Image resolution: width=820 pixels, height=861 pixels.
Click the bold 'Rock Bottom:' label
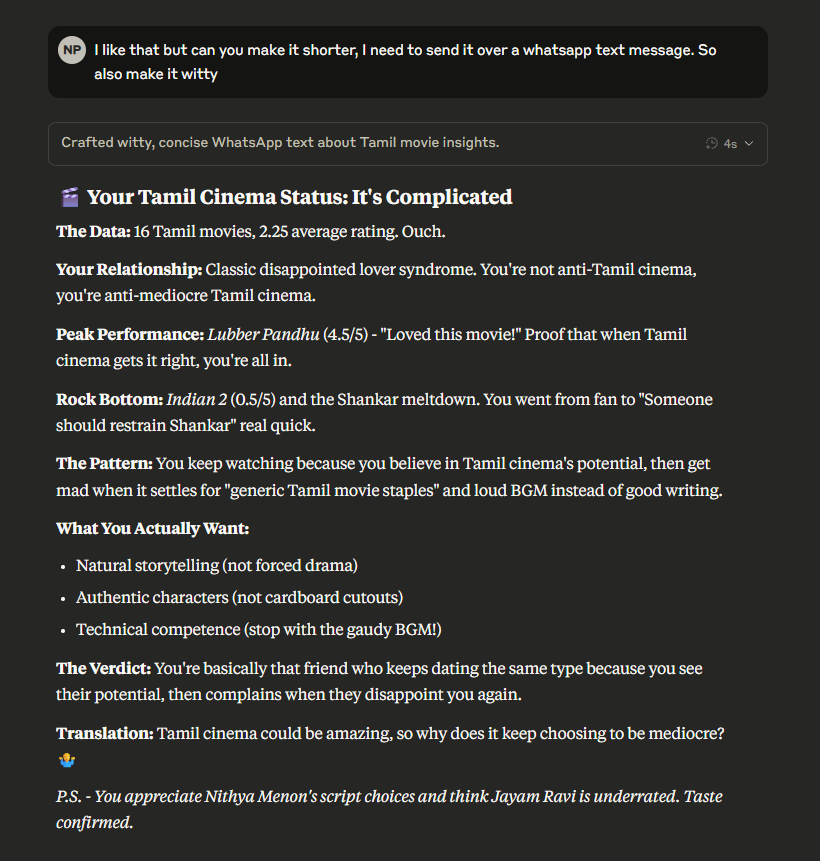109,399
